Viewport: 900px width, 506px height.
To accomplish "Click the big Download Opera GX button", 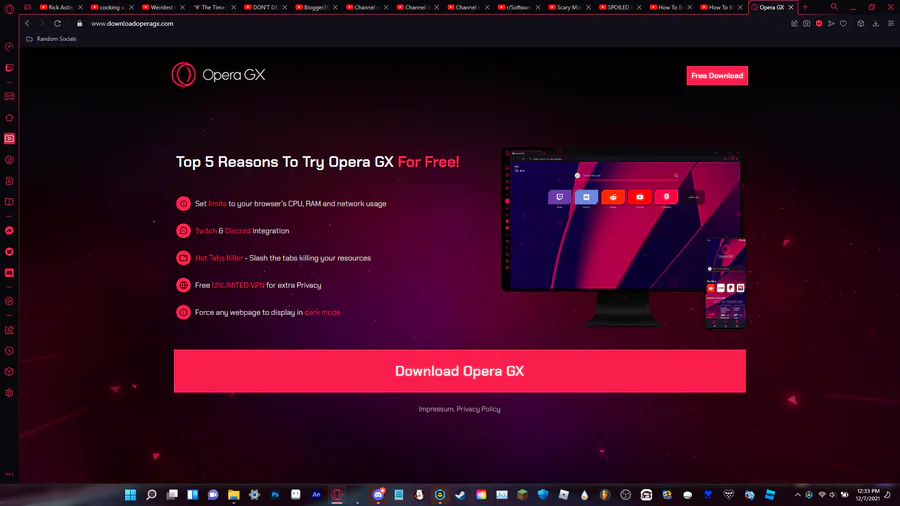I will 460,371.
